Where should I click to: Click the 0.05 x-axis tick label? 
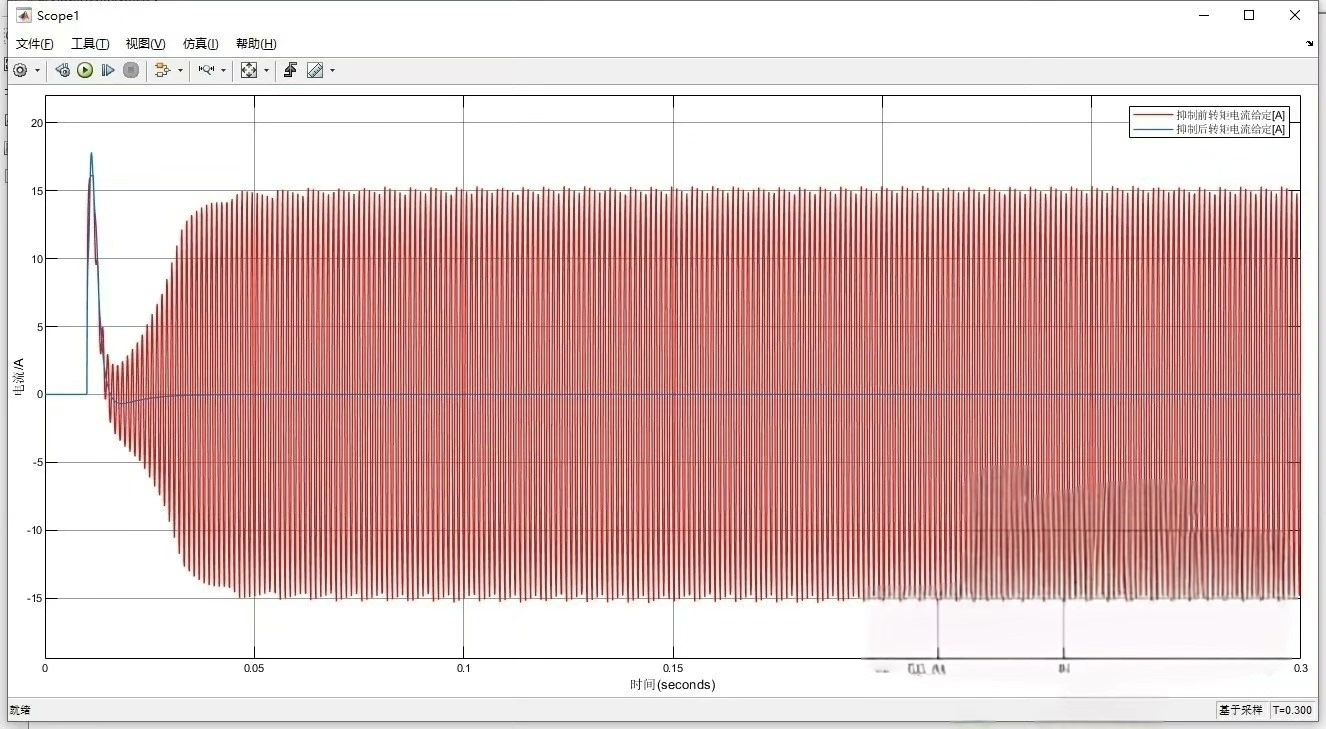(x=254, y=667)
